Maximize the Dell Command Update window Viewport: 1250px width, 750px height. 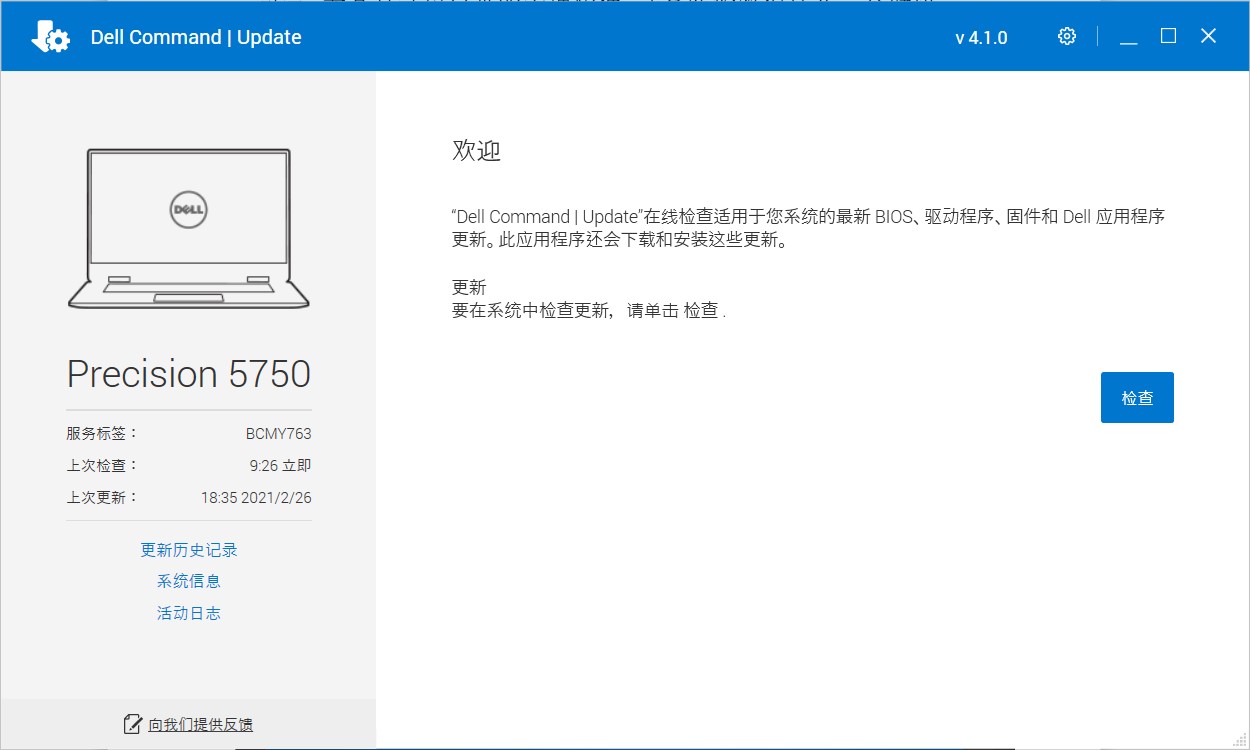coord(1168,36)
